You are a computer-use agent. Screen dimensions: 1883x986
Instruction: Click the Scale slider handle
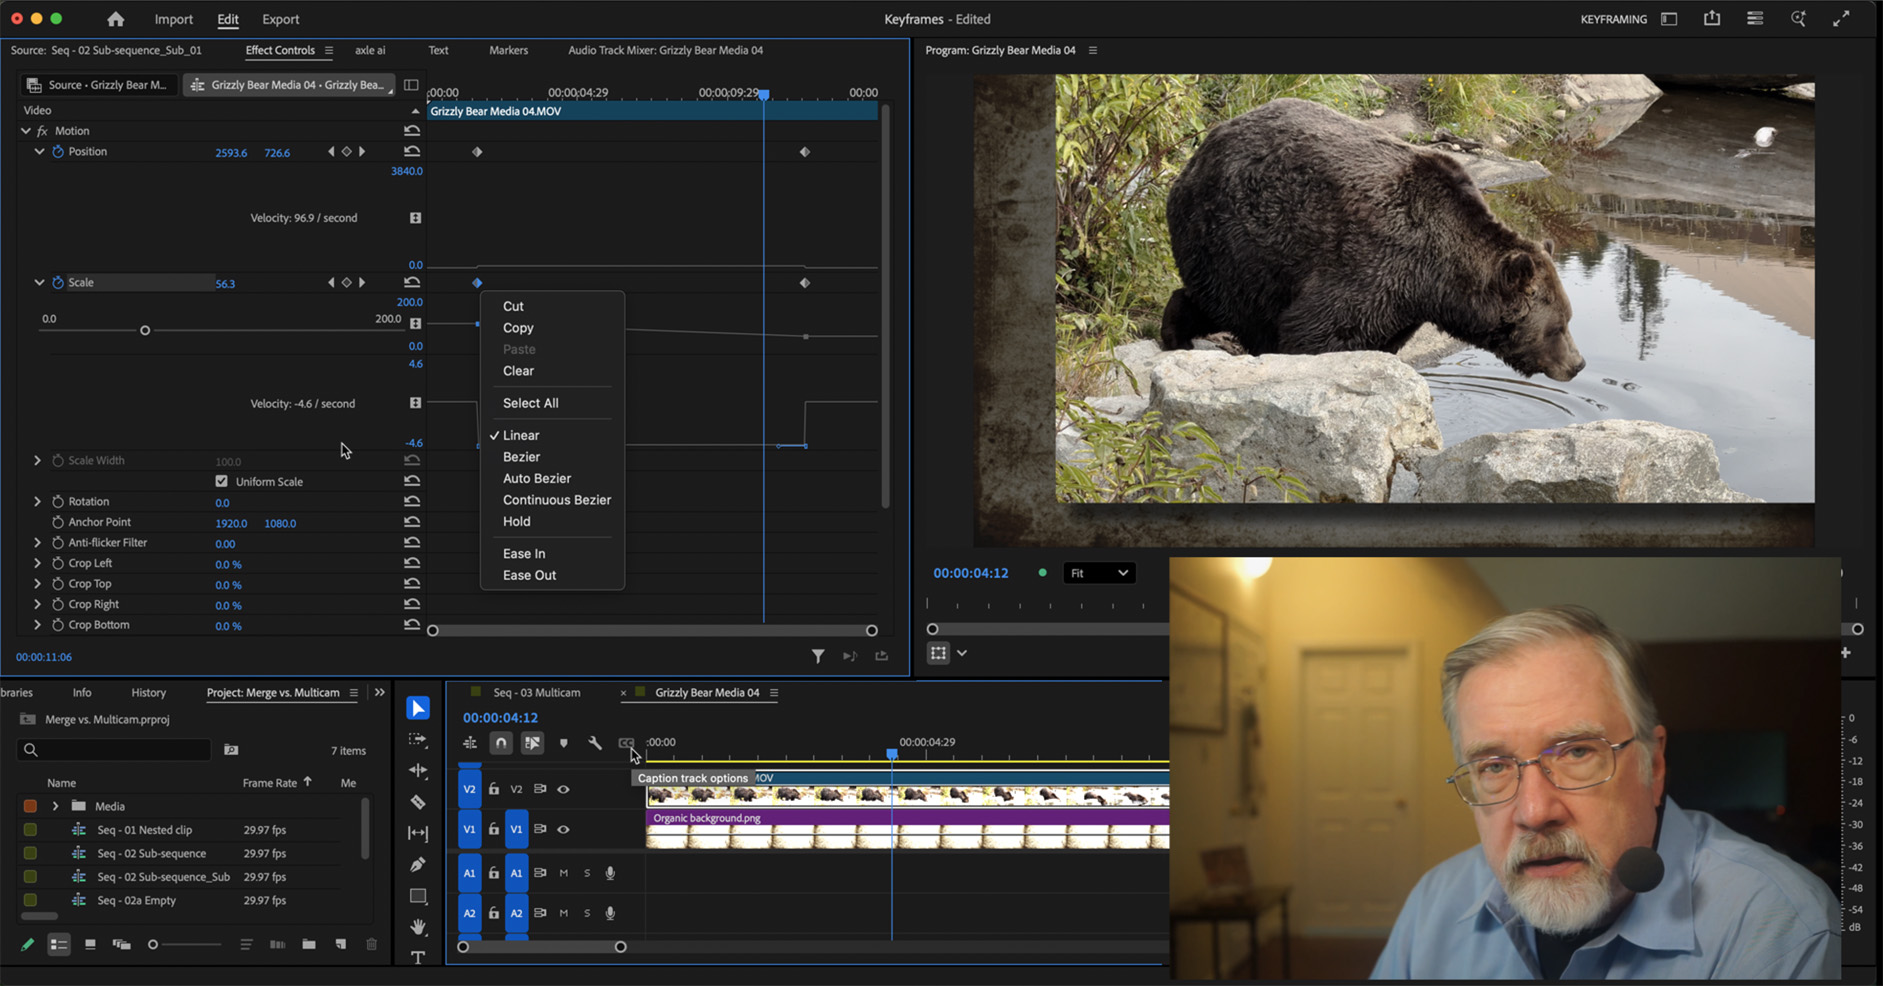[x=145, y=330]
